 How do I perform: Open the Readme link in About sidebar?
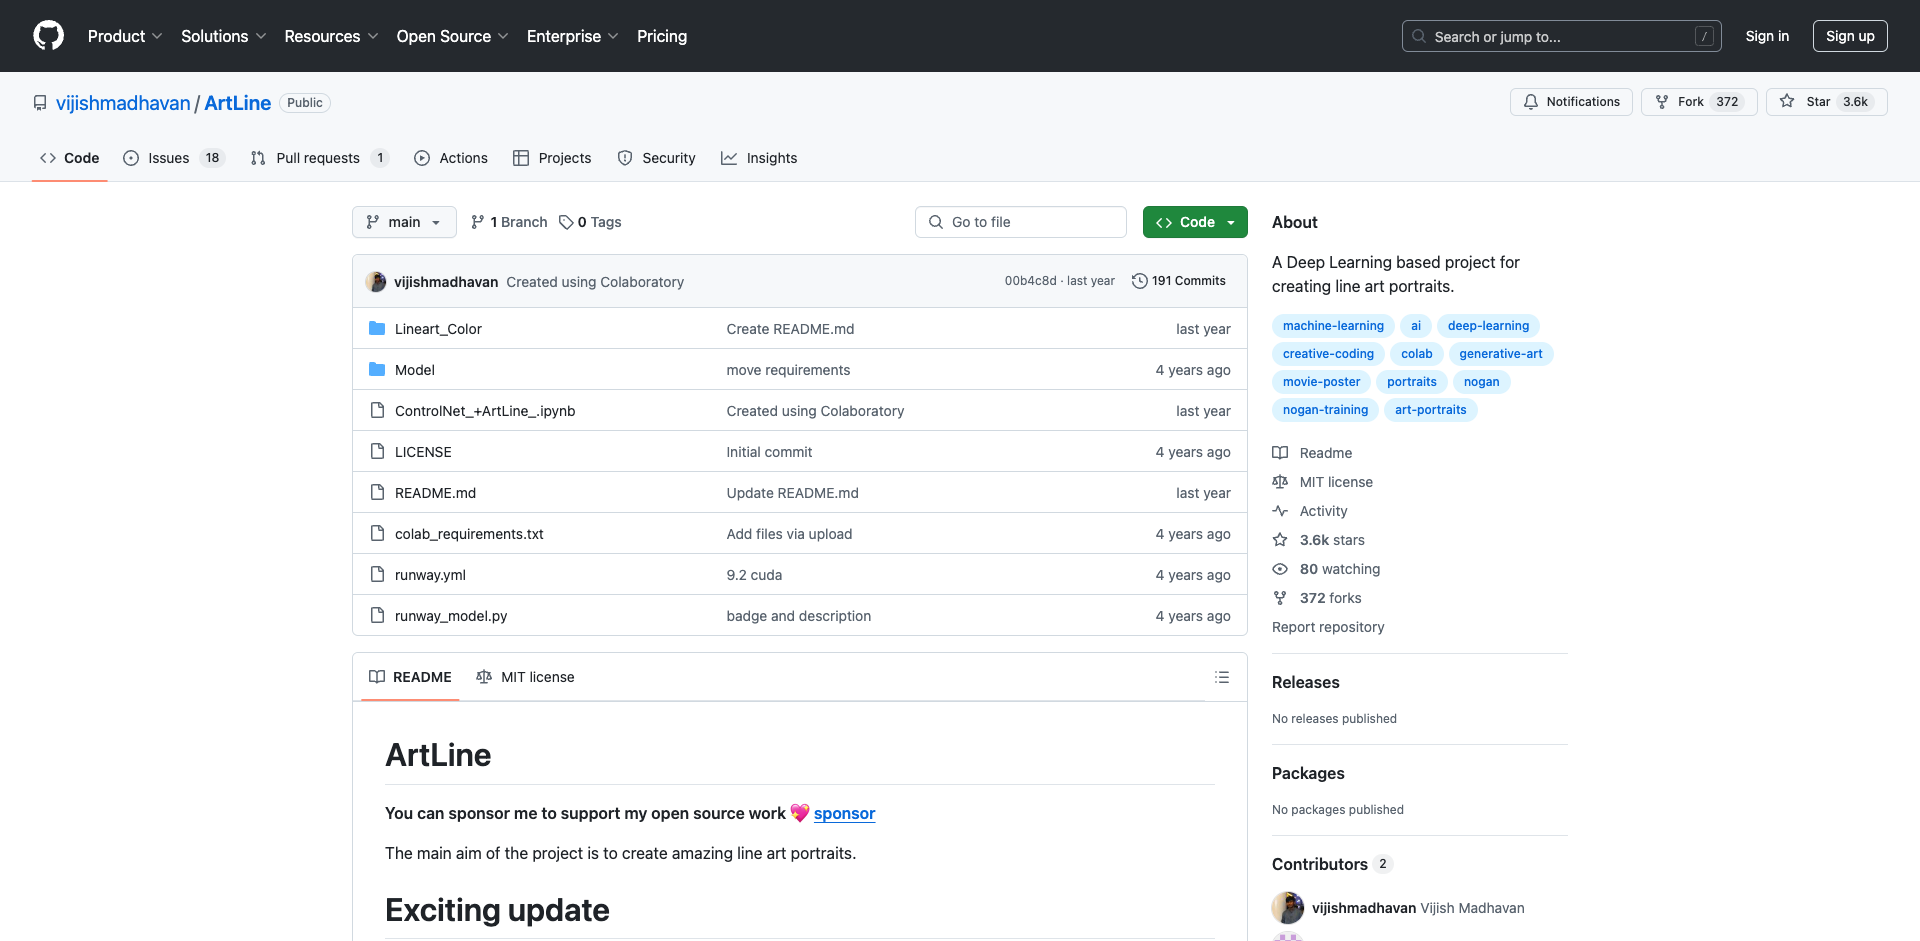pyautogui.click(x=1312, y=453)
